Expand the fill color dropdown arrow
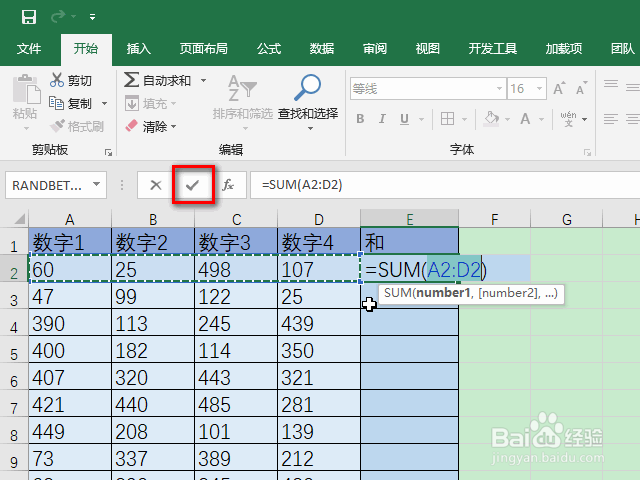Screen dimensions: 640x480 pyautogui.click(x=507, y=119)
